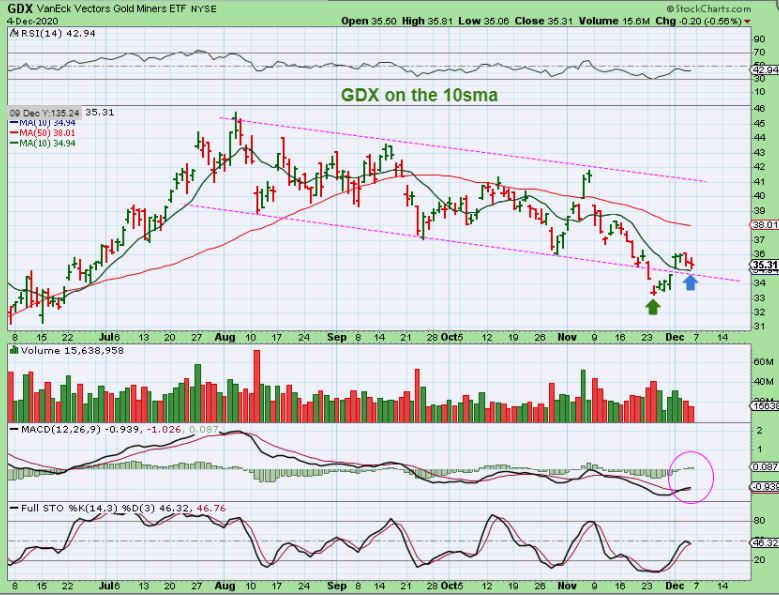Click the 'Low 35.06' value
The width and height of the screenshot is (779, 595).
tap(483, 21)
